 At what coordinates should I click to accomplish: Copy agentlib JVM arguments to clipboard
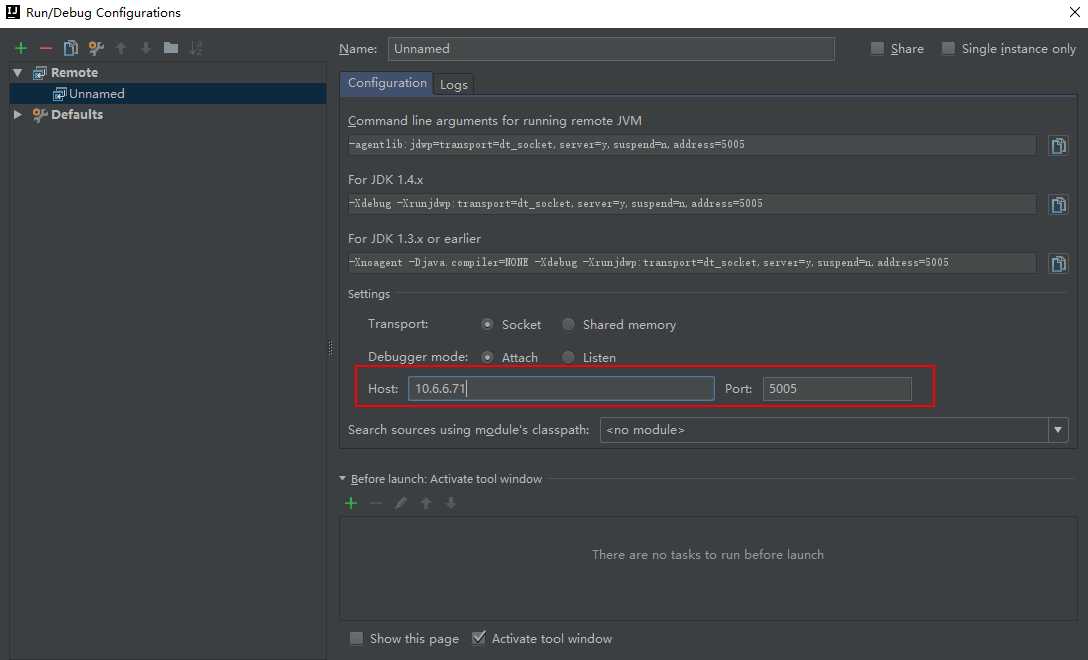tap(1058, 146)
